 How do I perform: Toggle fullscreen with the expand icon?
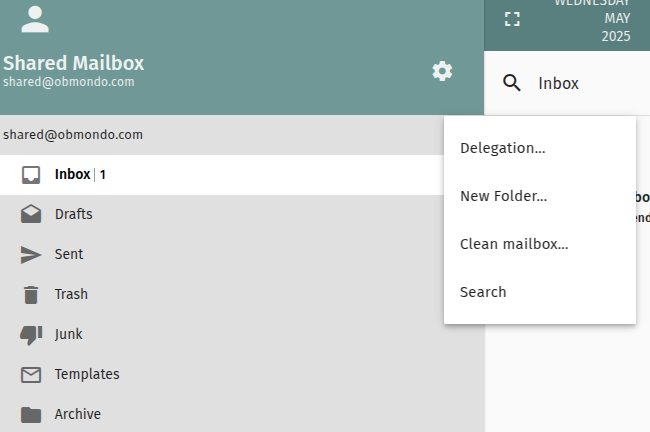click(512, 19)
